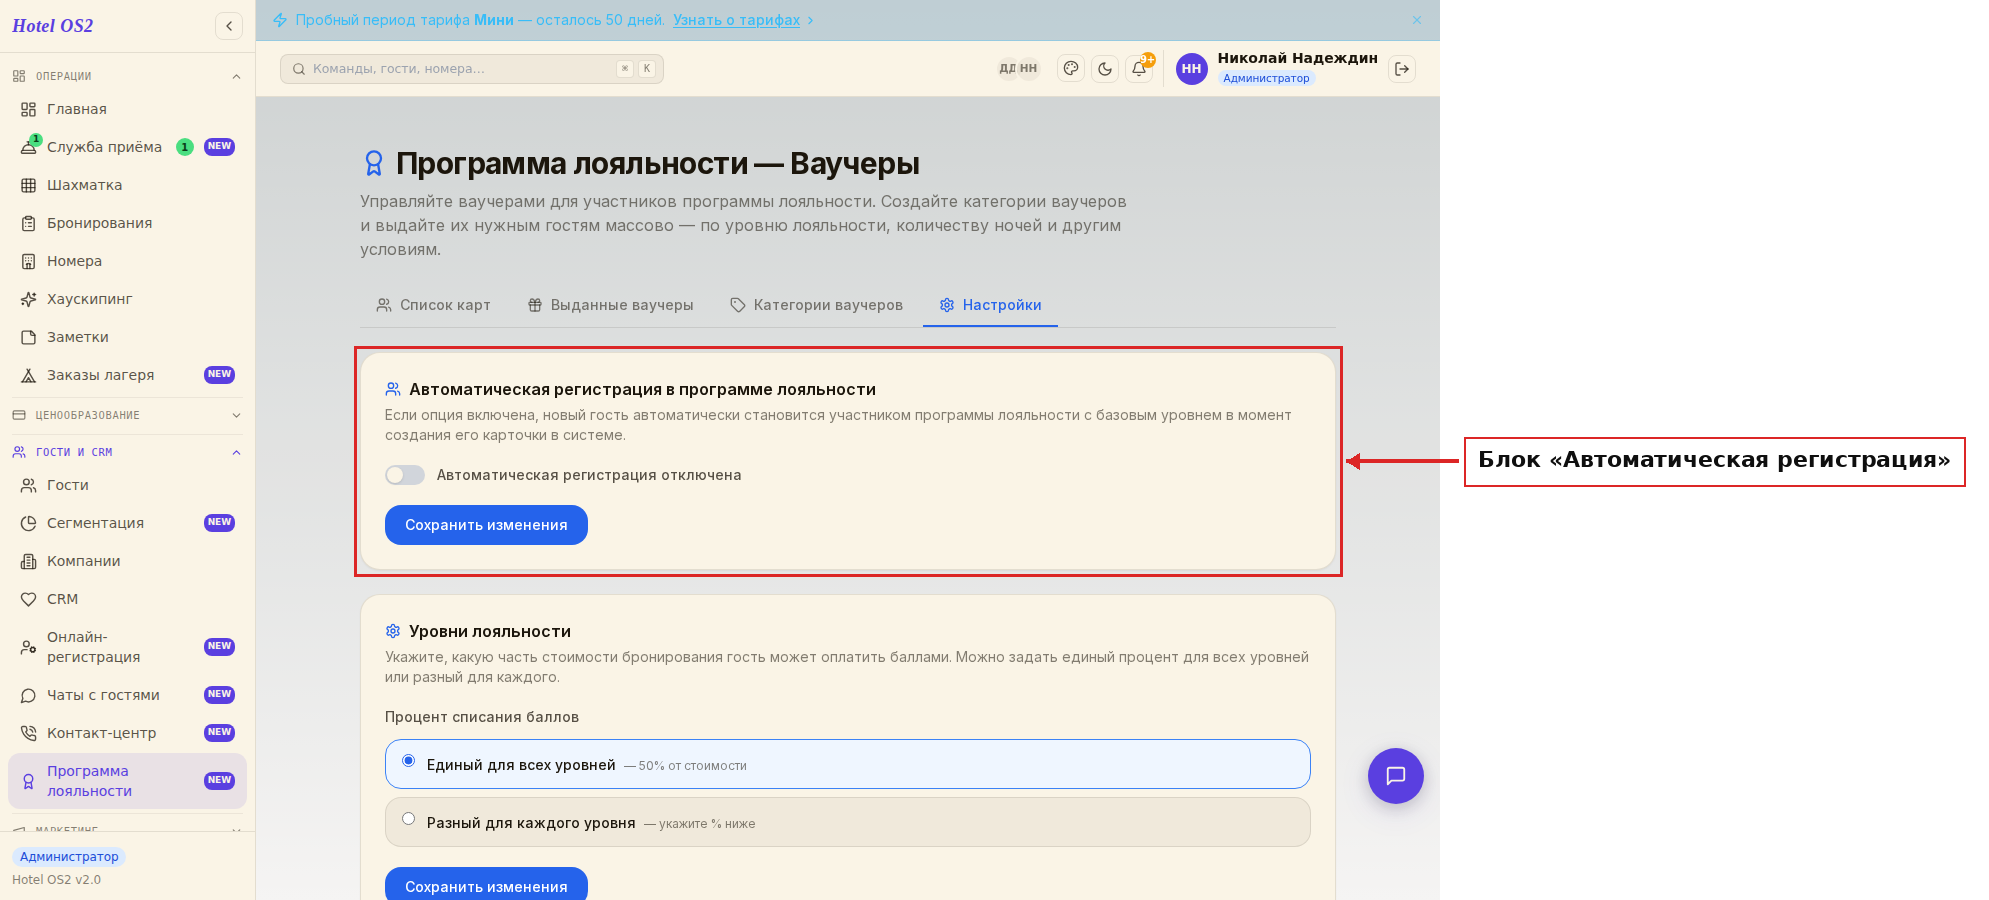Open the theme palette icon

[1071, 69]
